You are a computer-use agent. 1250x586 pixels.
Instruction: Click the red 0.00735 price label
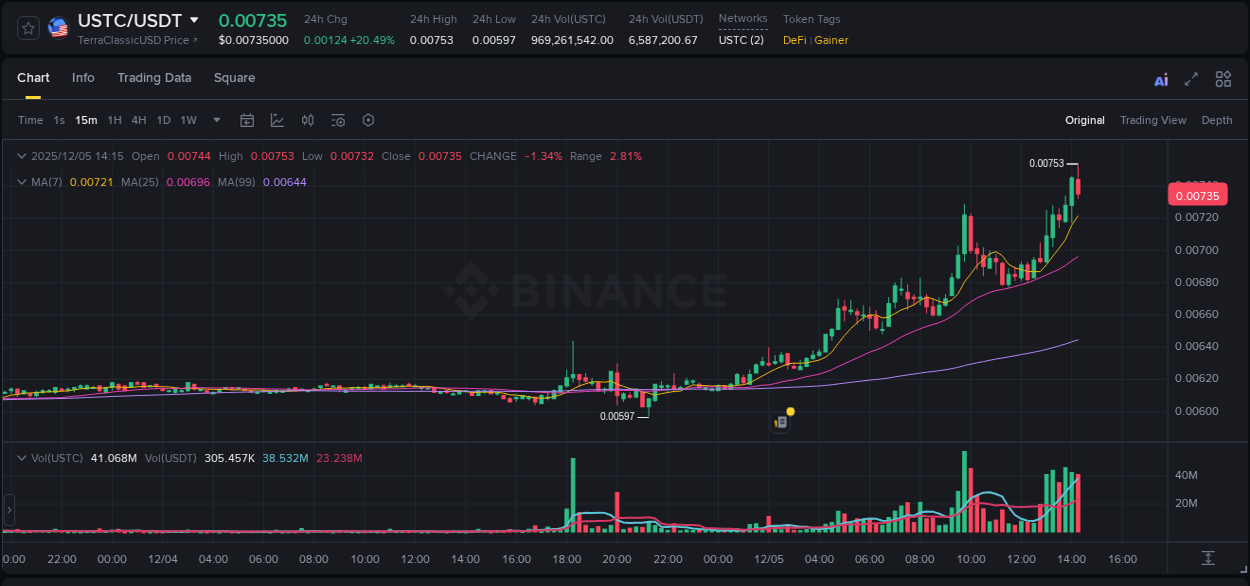click(1197, 194)
